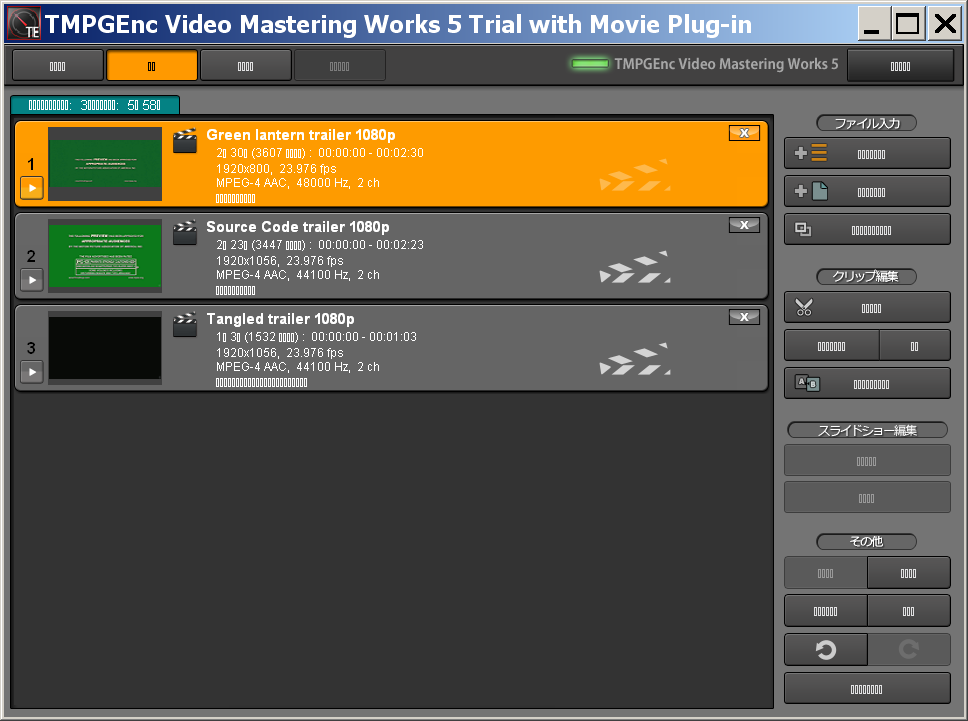Click the クリップ編集 section header
Screen dimensions: 968x721
coord(867,276)
